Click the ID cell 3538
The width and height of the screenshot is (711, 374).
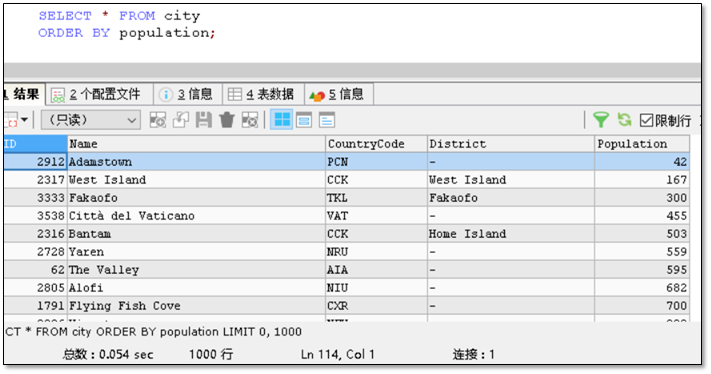35,216
